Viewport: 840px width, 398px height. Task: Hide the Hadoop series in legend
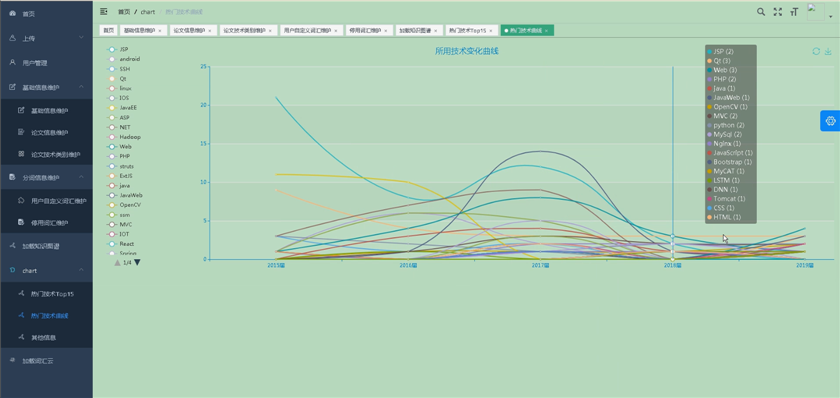tap(125, 137)
